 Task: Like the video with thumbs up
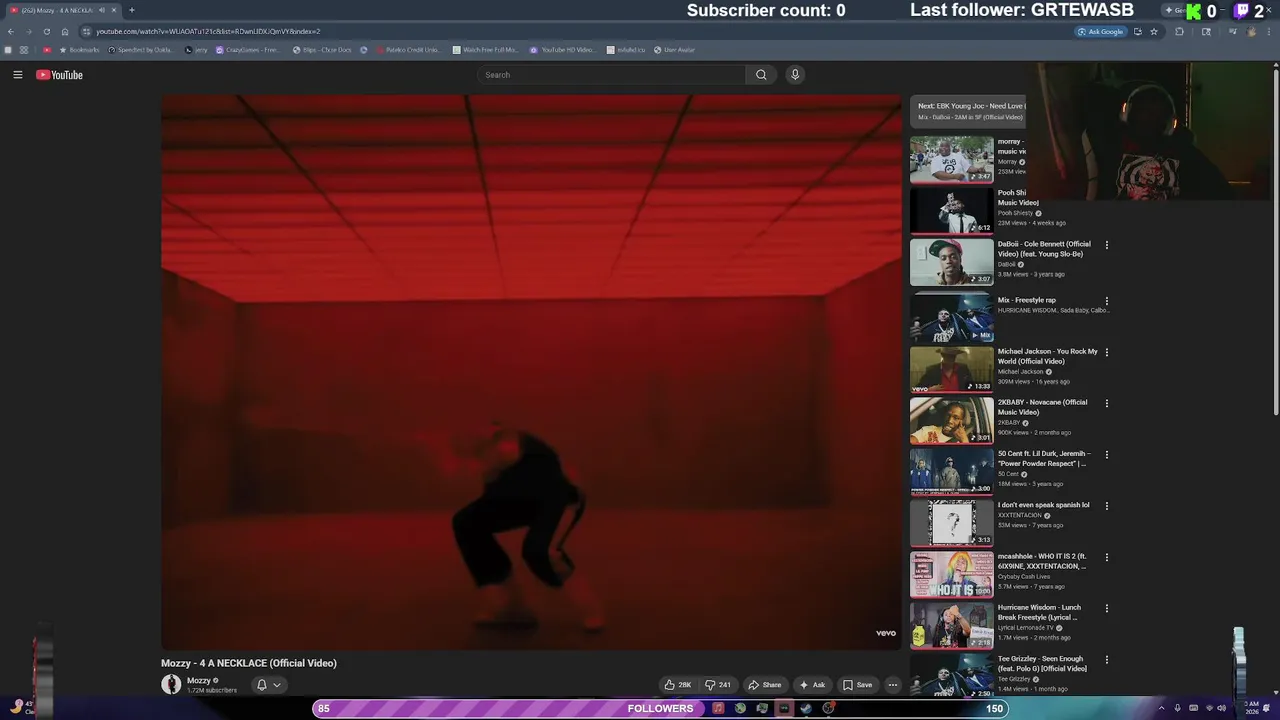point(678,685)
